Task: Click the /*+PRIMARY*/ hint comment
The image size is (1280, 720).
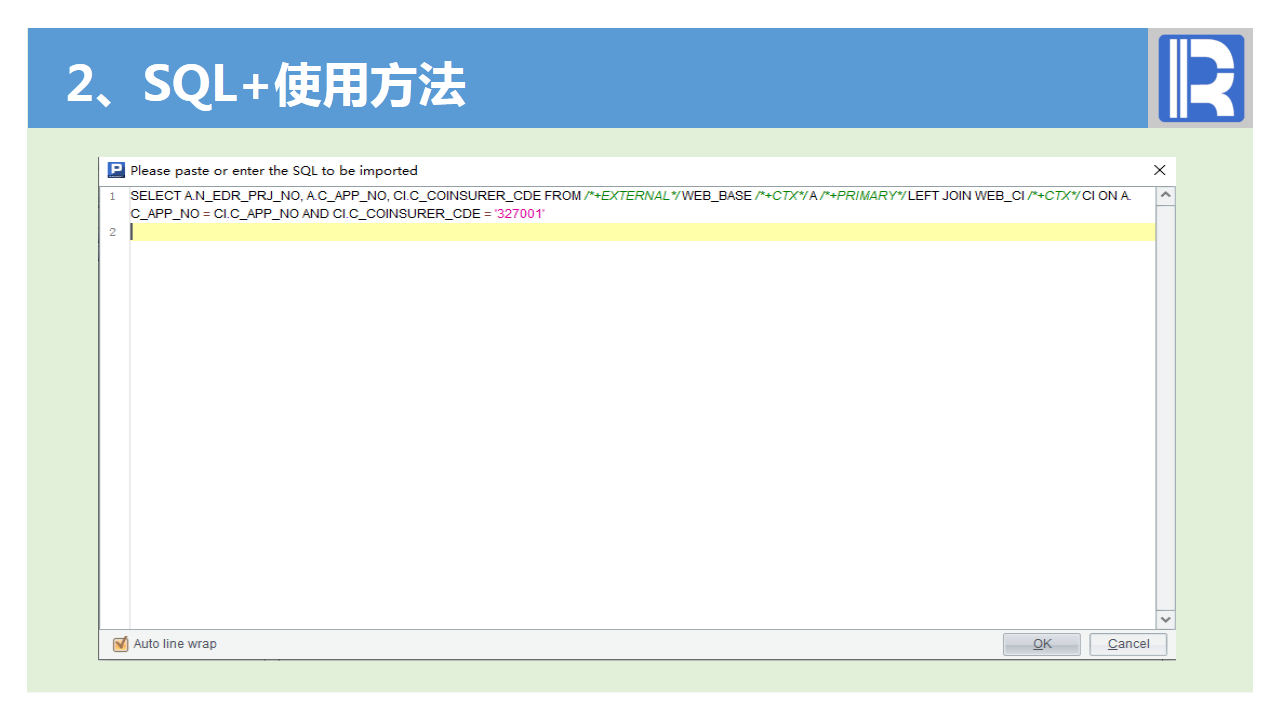Action: [862, 196]
